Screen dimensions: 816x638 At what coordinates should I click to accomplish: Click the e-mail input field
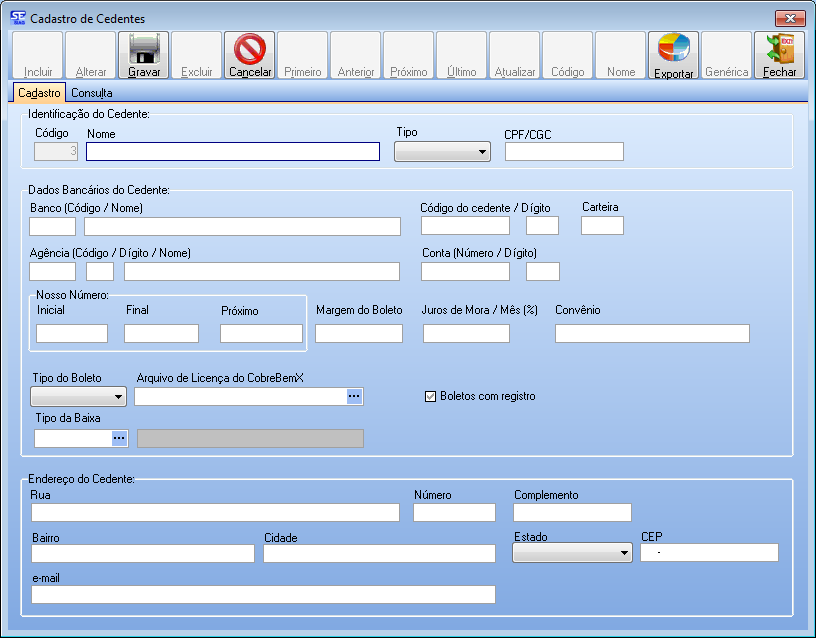click(263, 595)
